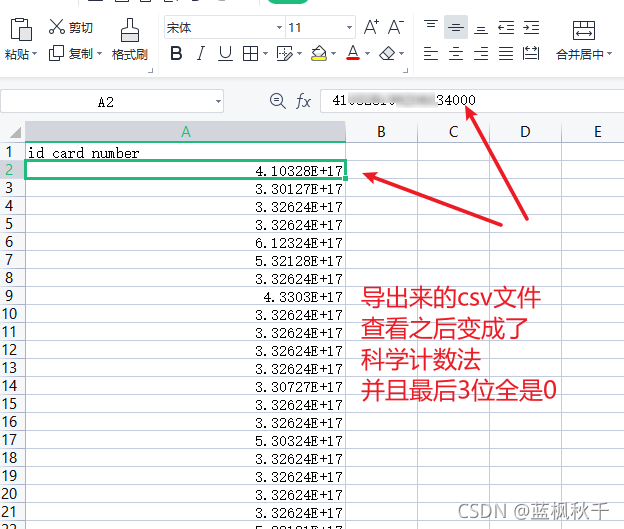Click the distributed alignment icon
The height and width of the screenshot is (529, 624).
tap(531, 53)
